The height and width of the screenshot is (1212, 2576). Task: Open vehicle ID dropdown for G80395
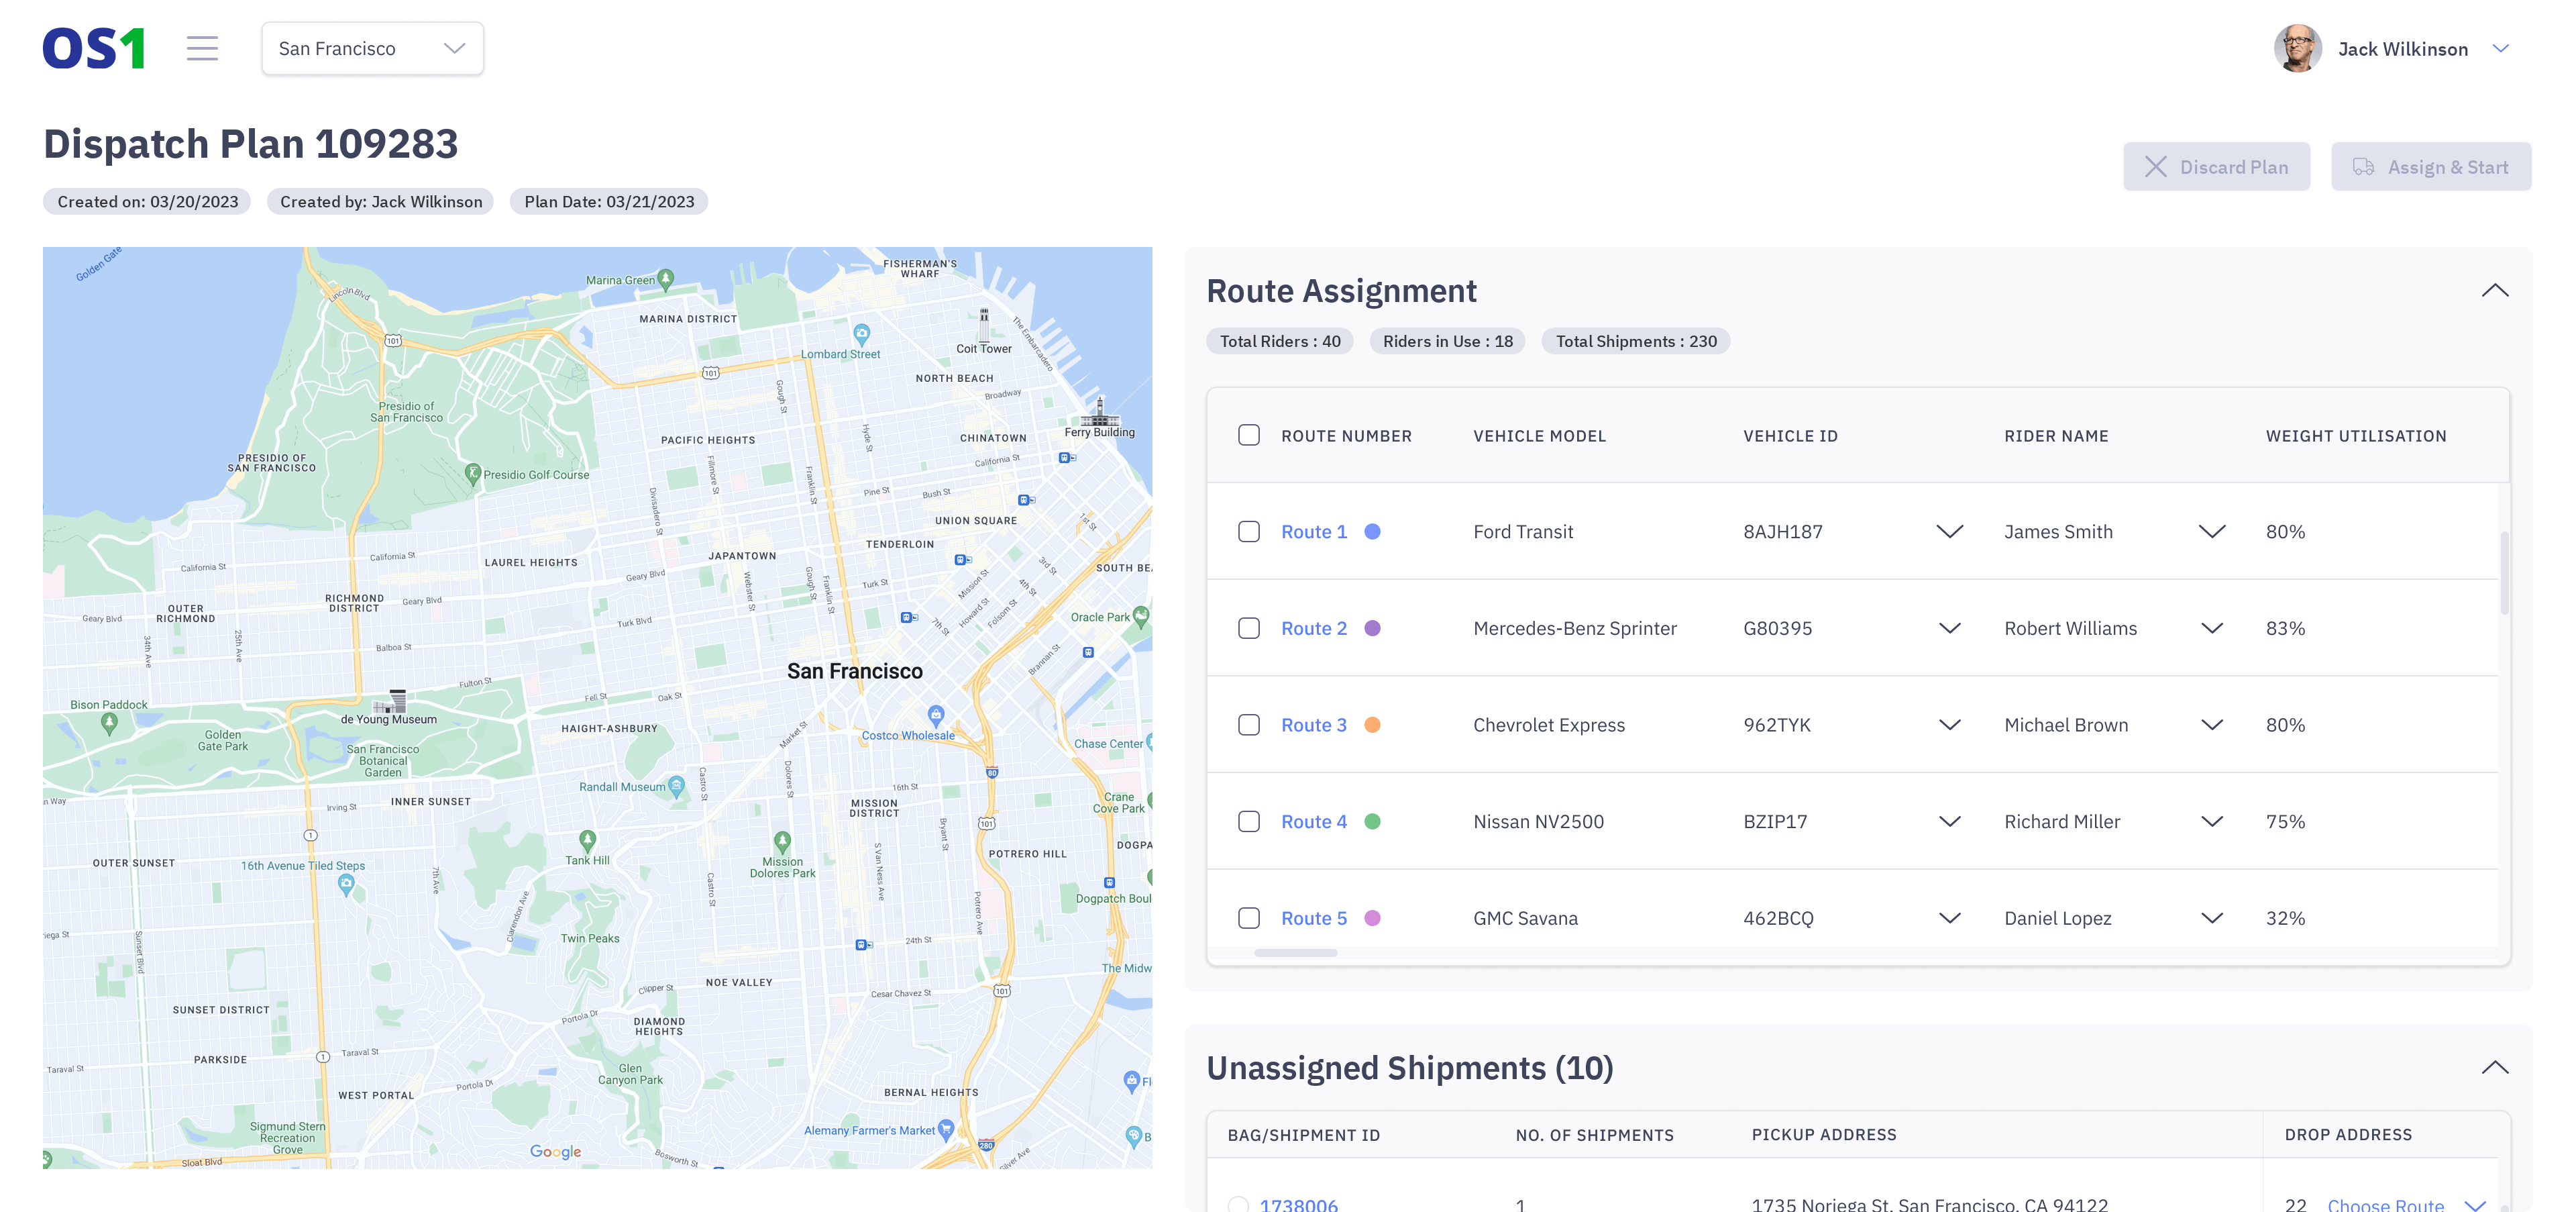[1949, 629]
